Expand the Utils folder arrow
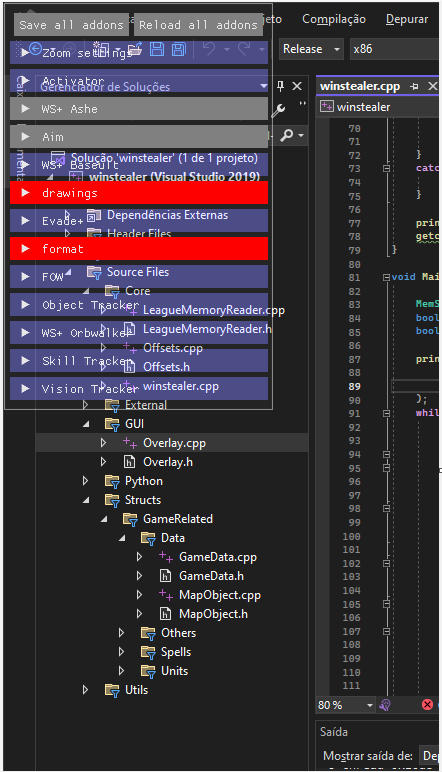The height and width of the screenshot is (772, 442). point(86,690)
